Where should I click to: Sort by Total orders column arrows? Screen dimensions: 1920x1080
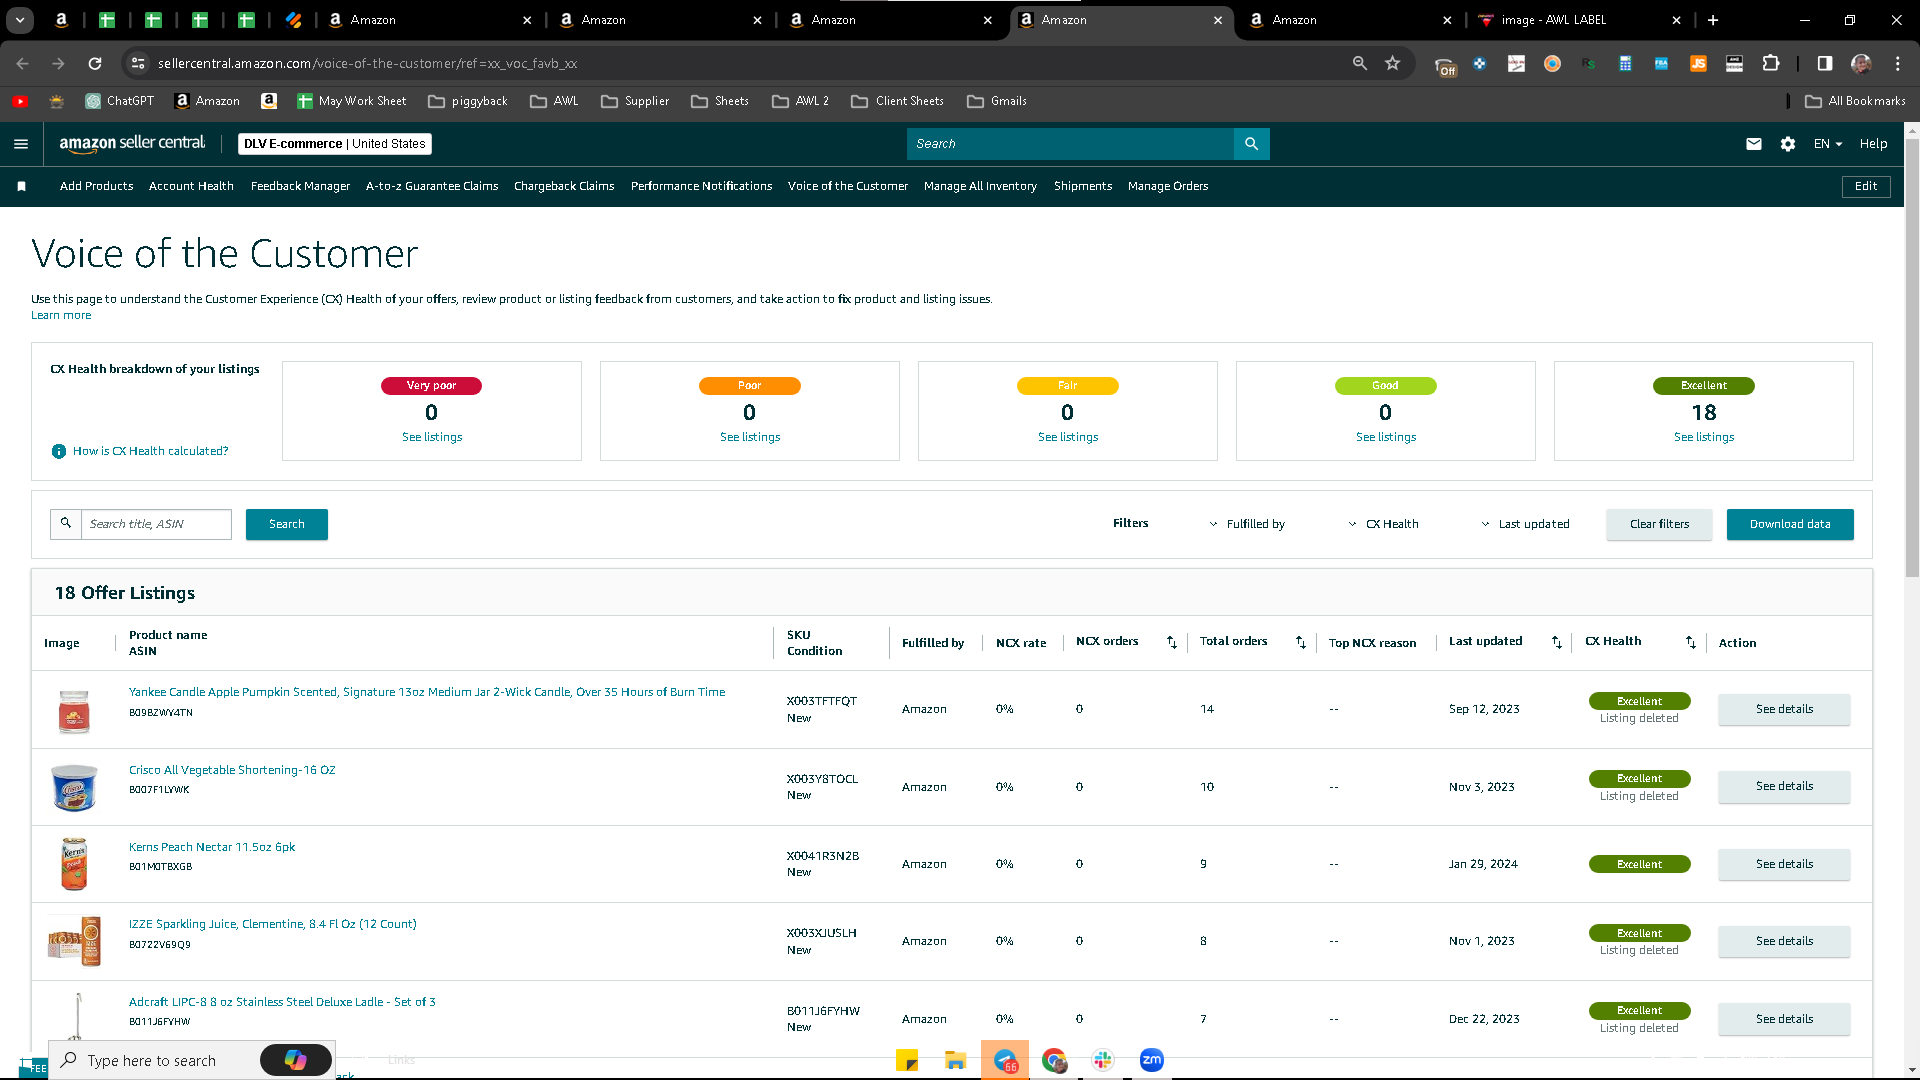tap(1301, 642)
